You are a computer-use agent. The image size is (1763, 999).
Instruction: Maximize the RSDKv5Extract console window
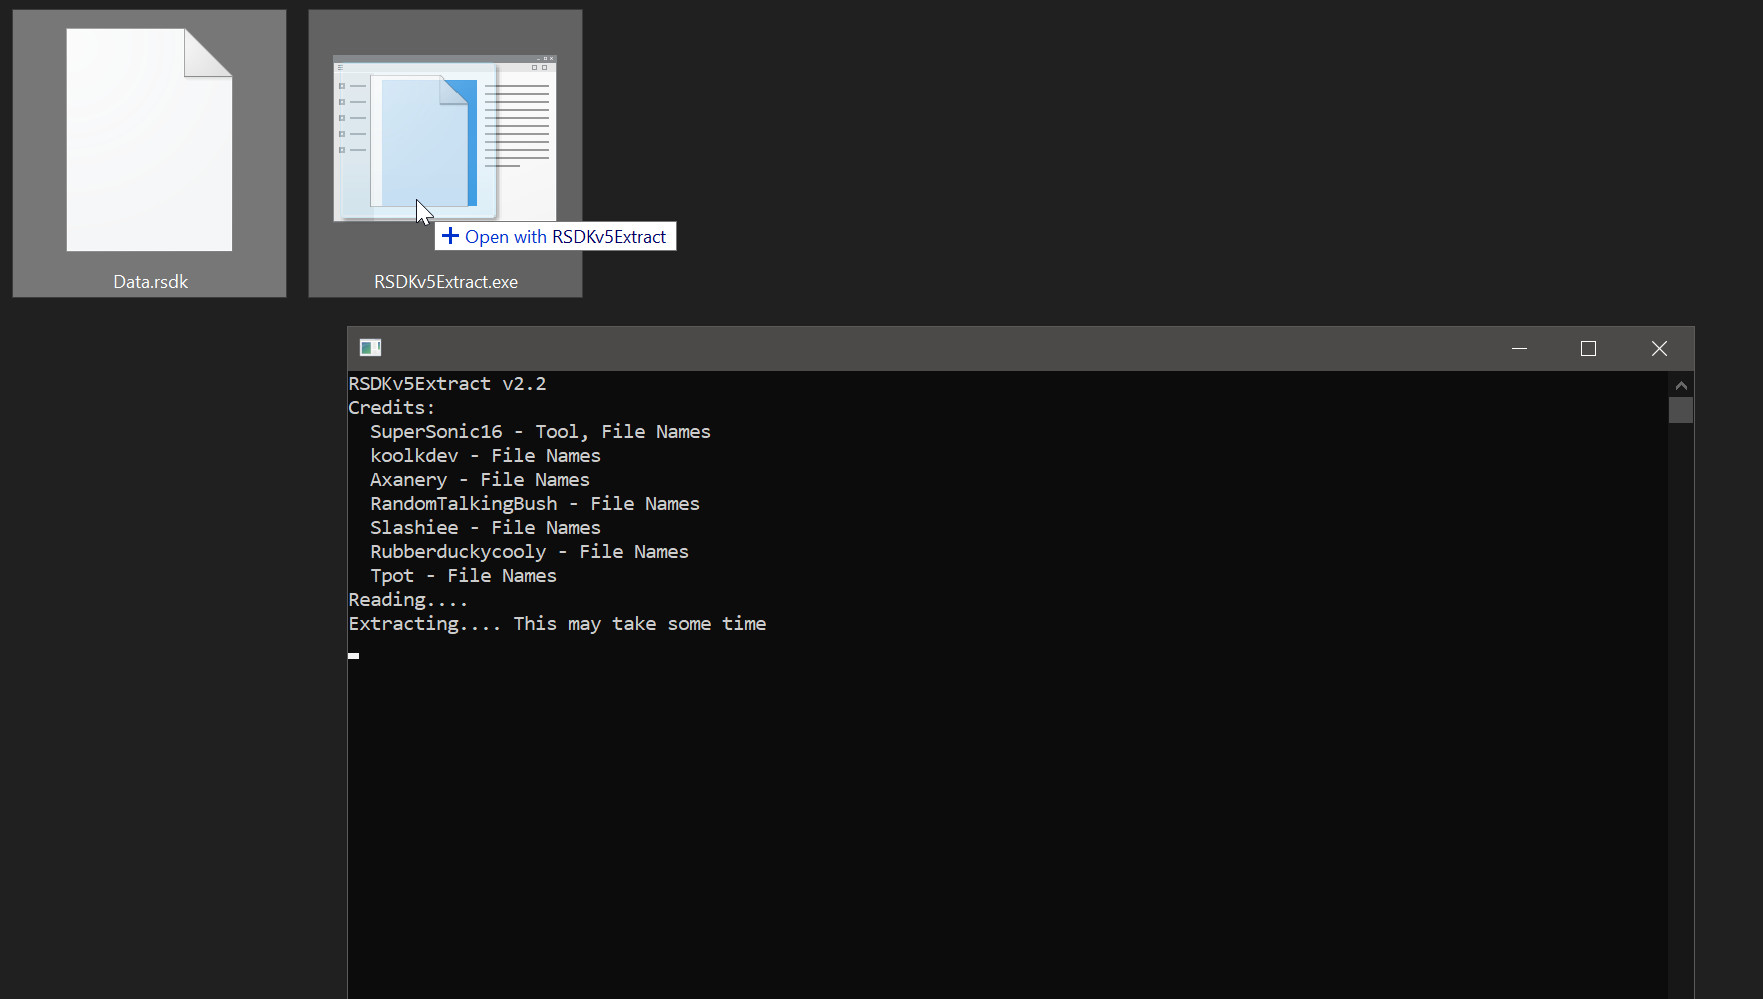(1588, 348)
